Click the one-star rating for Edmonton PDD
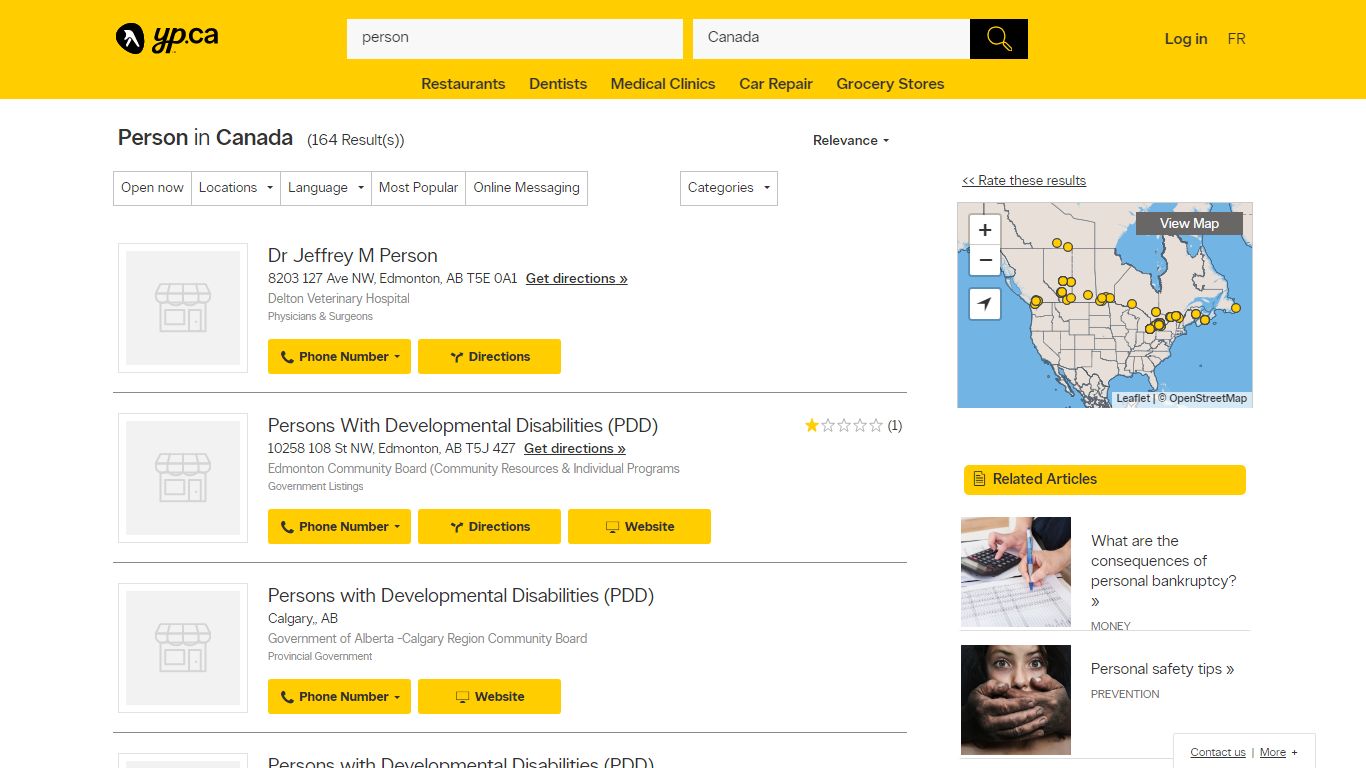The height and width of the screenshot is (768, 1366). [x=844, y=426]
